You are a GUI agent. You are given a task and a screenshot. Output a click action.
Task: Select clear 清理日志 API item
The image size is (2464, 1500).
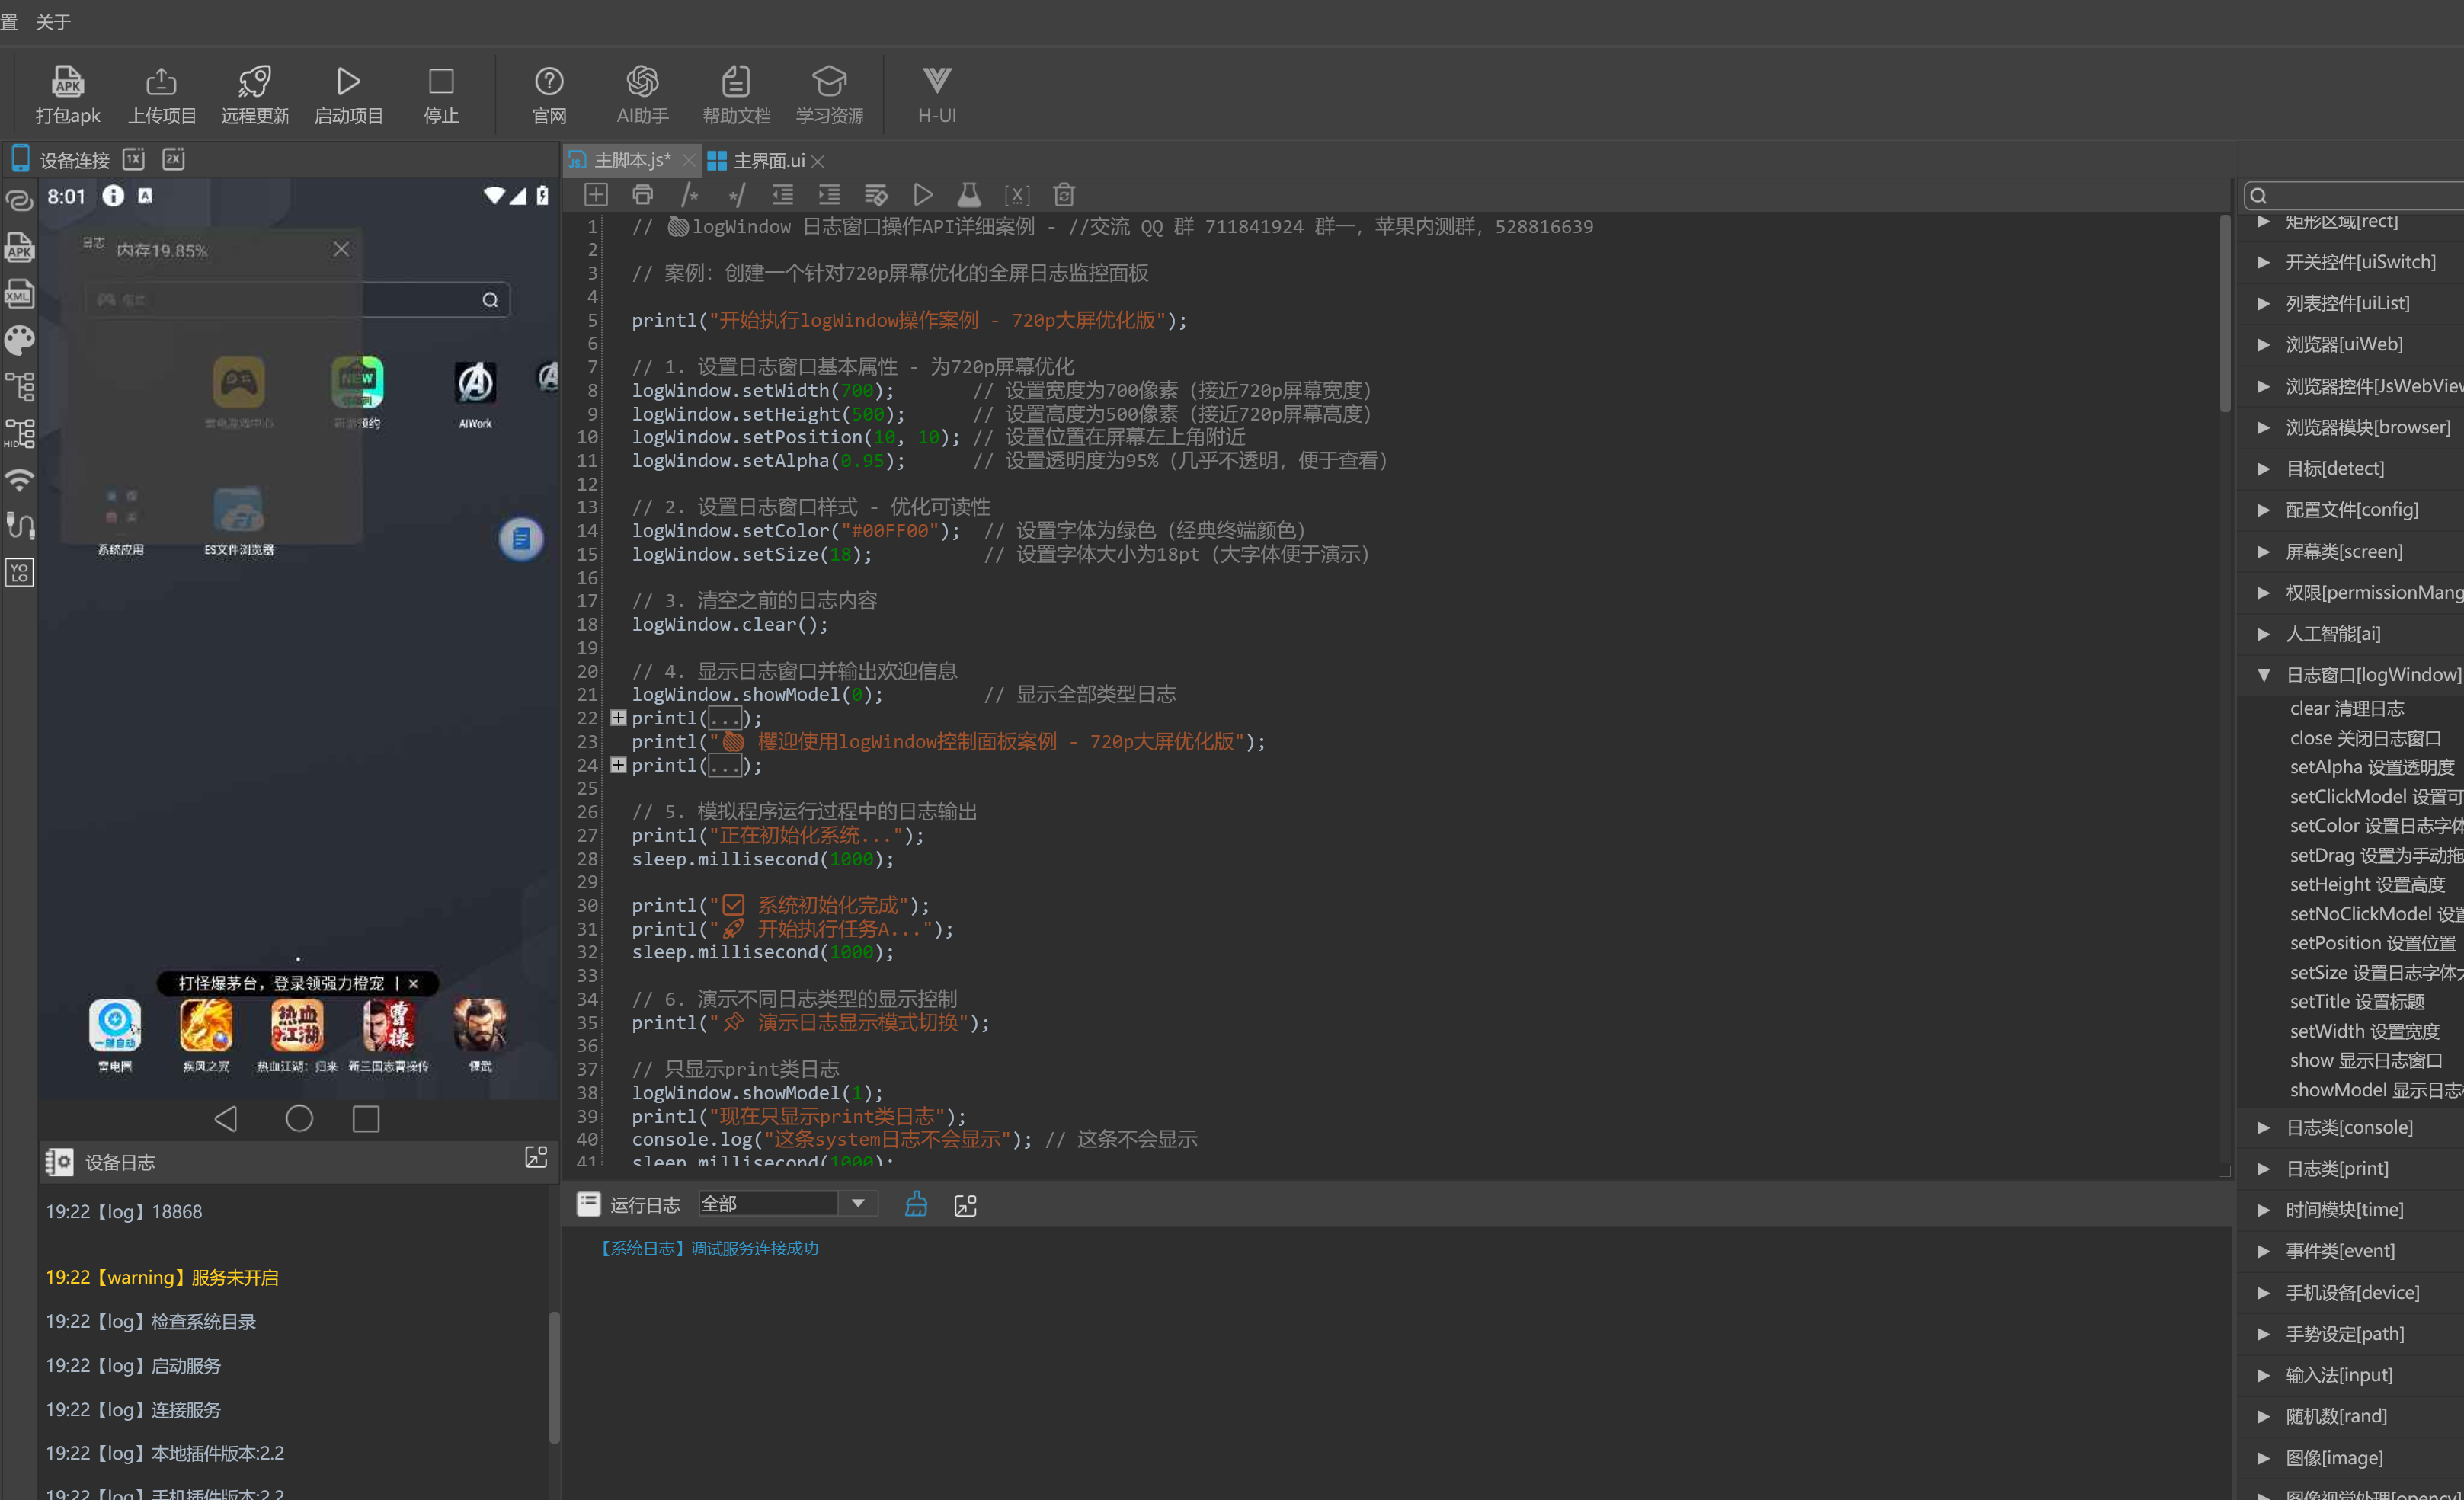[x=2347, y=708]
